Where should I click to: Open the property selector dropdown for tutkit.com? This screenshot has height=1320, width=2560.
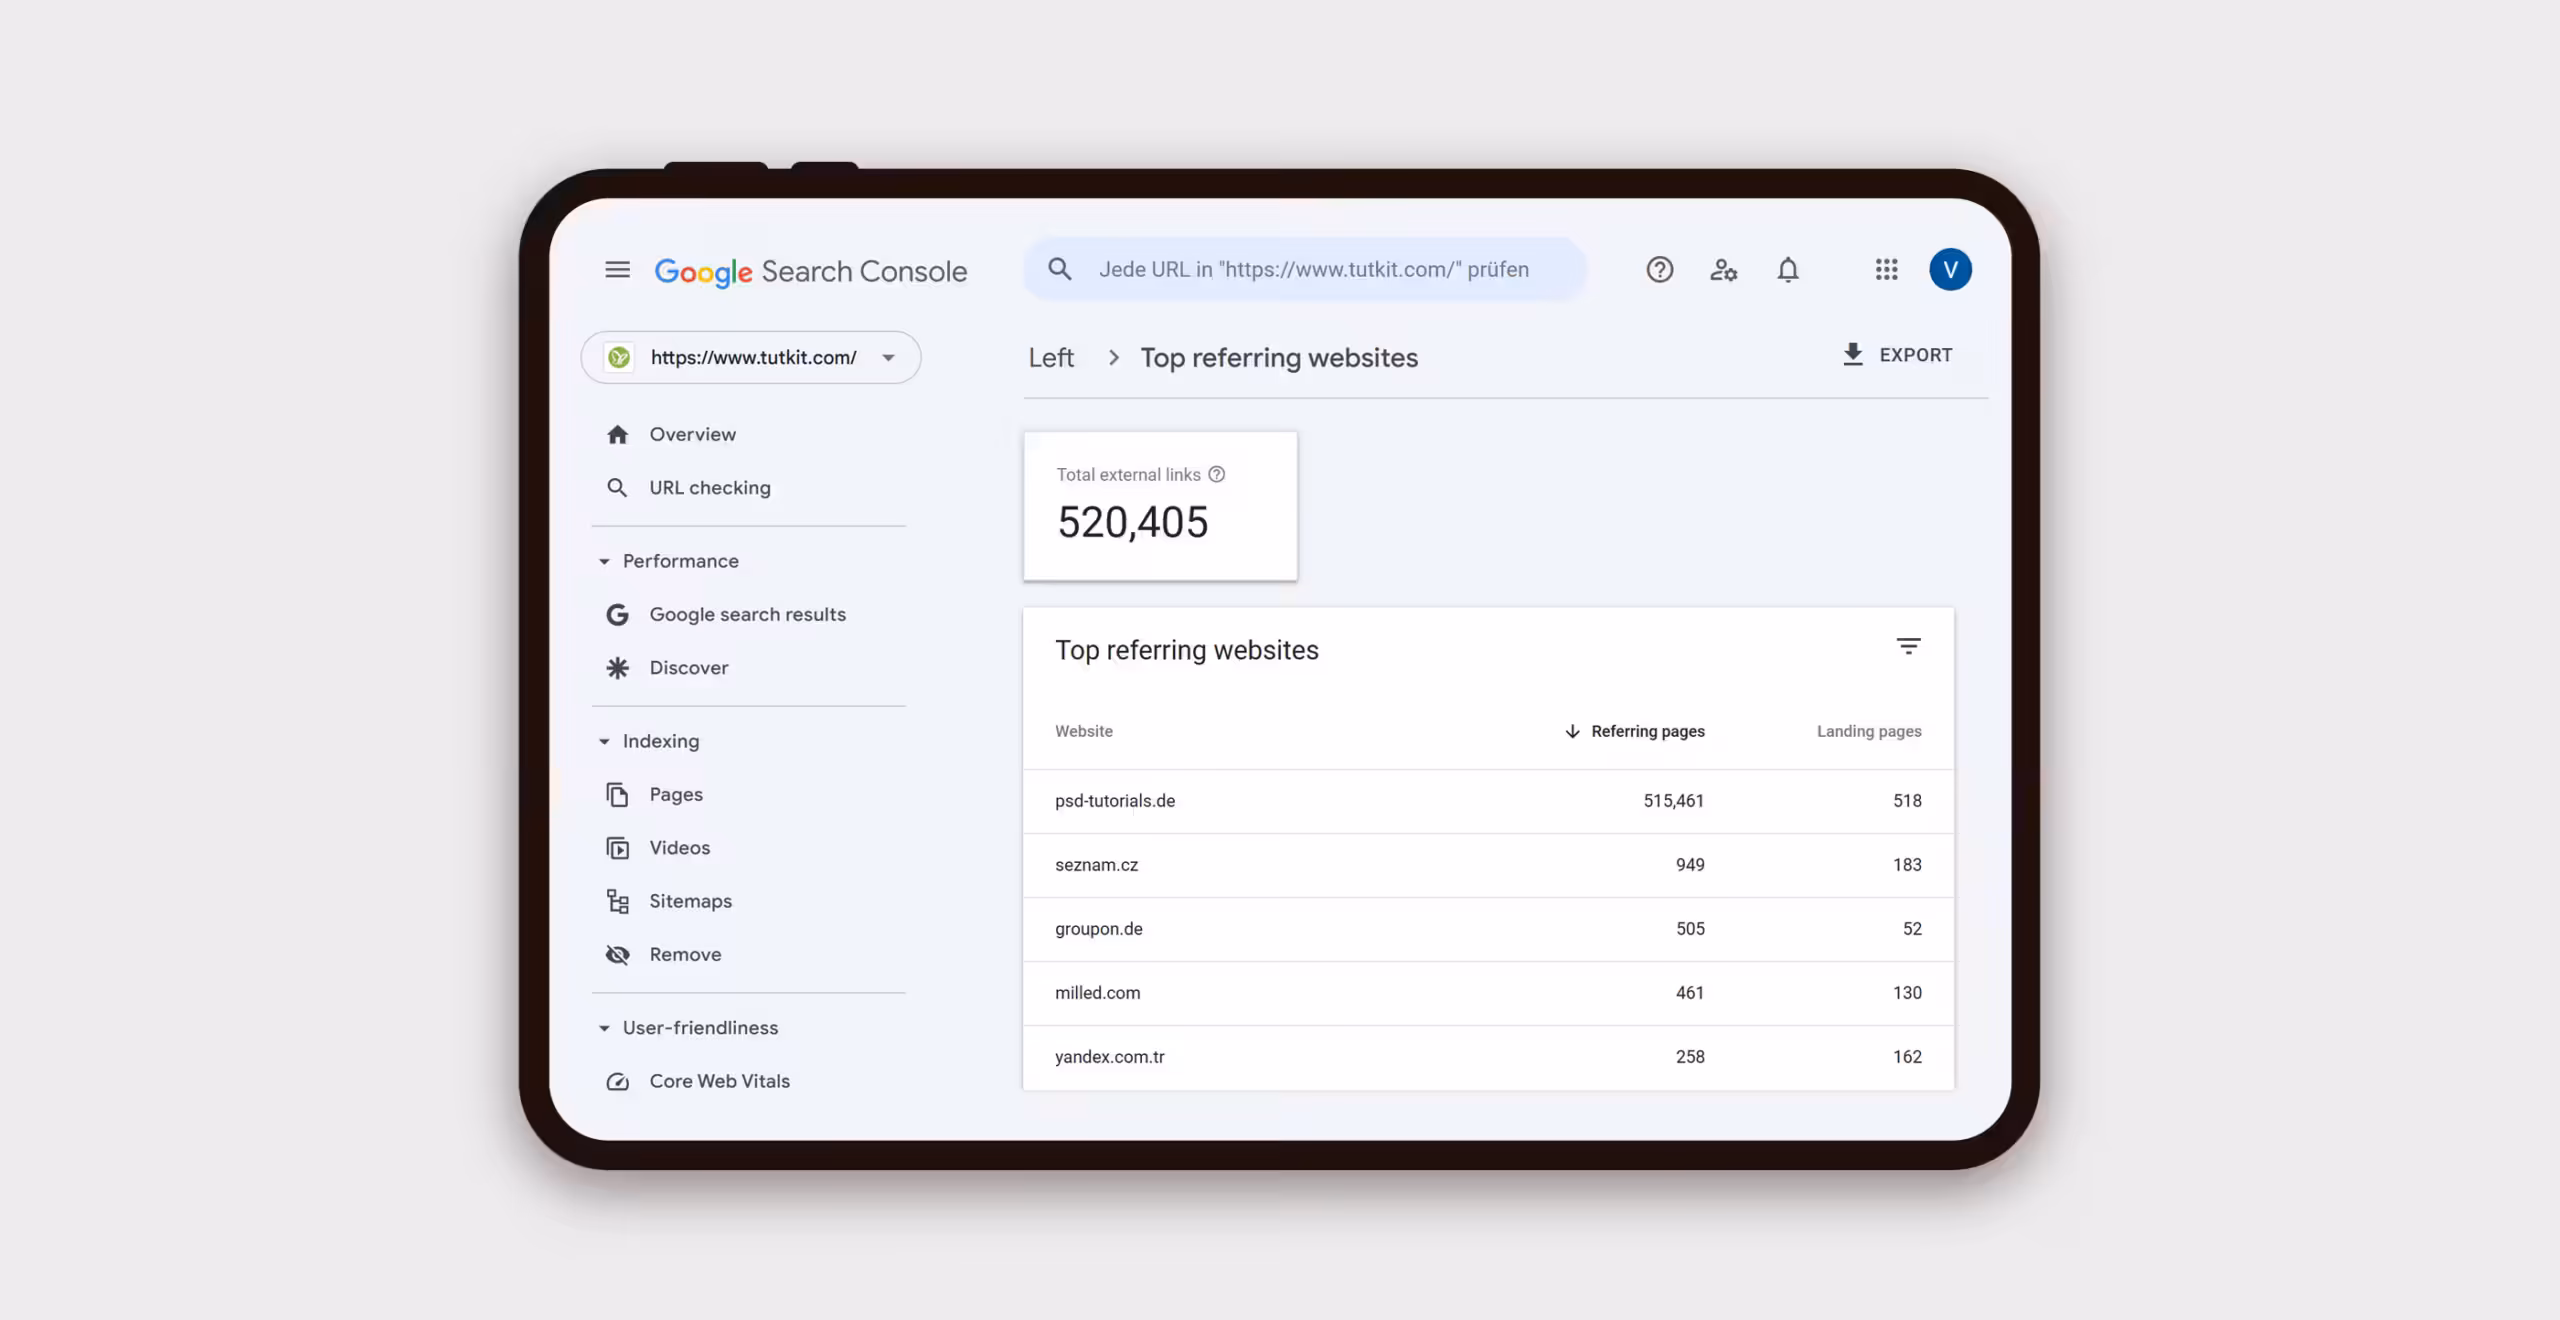pyautogui.click(x=888, y=357)
